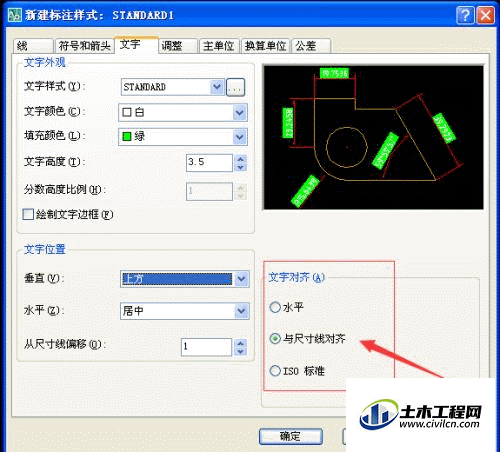The width and height of the screenshot is (500, 452).
Task: Enable the 绘制文字边框 checkbox
Action: [28, 214]
